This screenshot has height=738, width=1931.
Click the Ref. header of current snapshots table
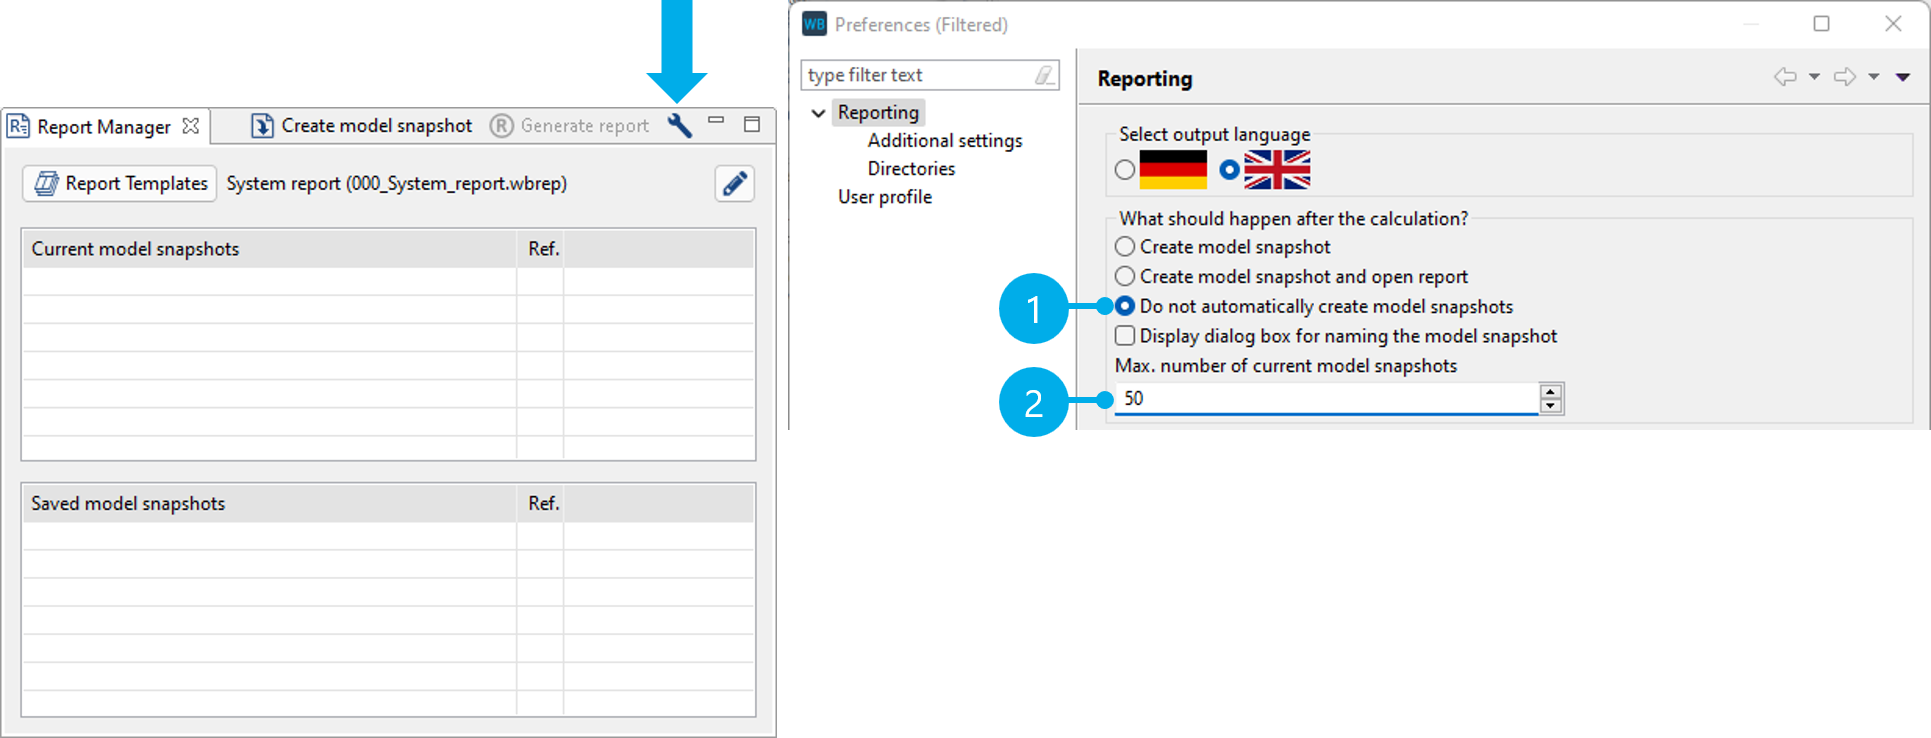(541, 249)
